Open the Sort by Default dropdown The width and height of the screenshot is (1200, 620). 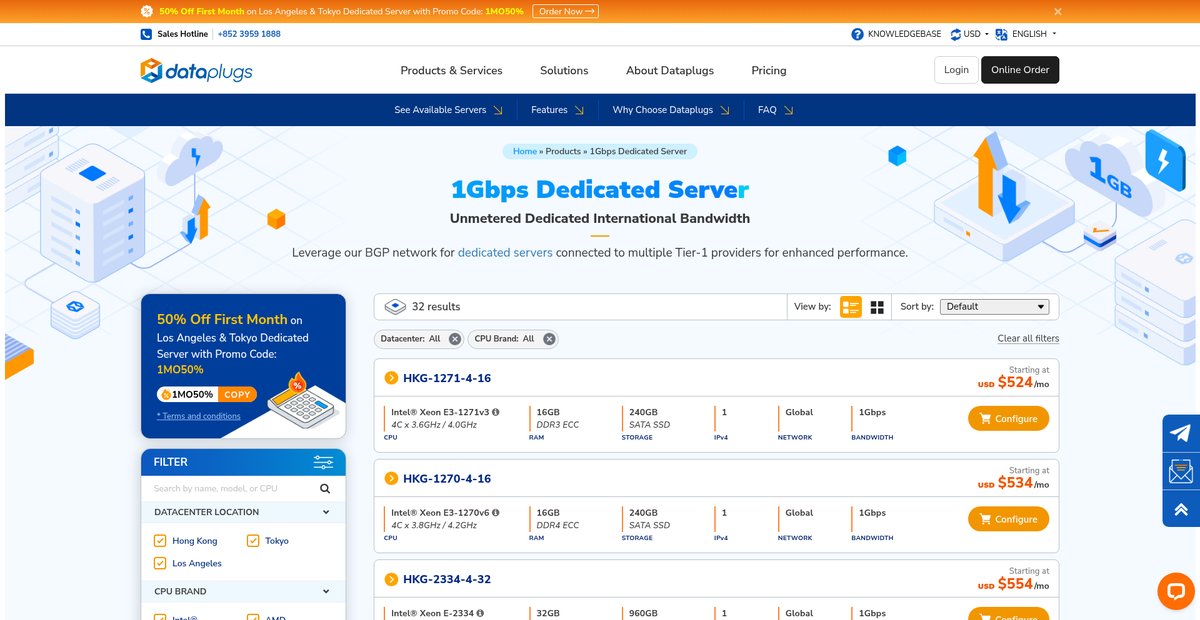994,307
